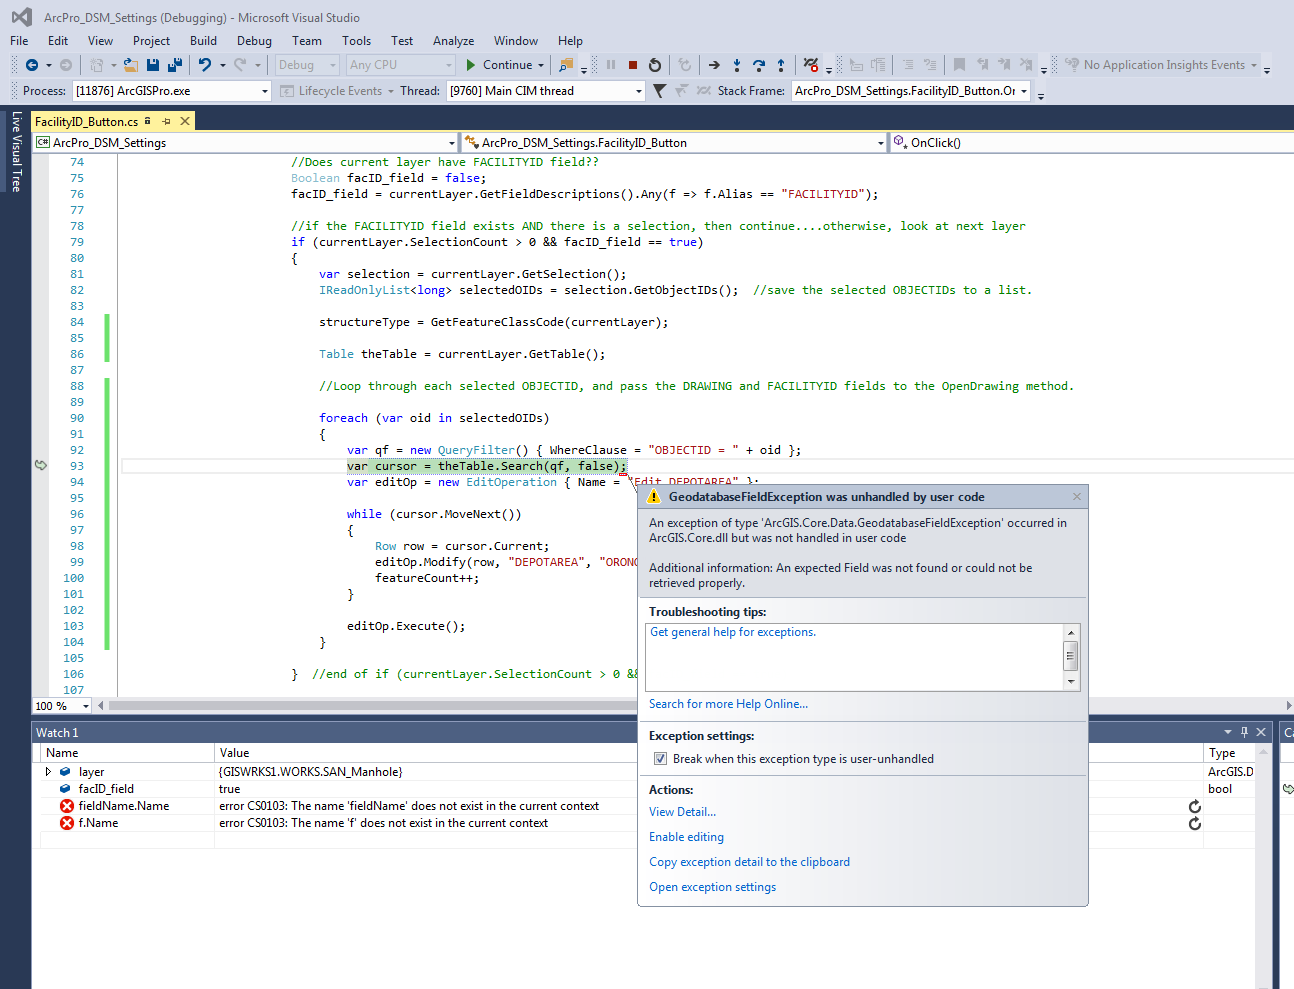
Task: Click the Step Into arrow icon
Action: click(737, 65)
